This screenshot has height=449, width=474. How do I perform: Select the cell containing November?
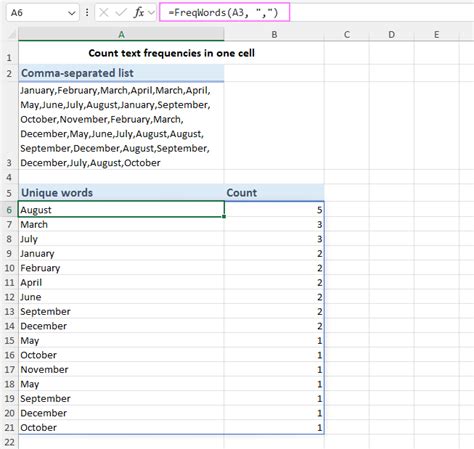click(121, 369)
